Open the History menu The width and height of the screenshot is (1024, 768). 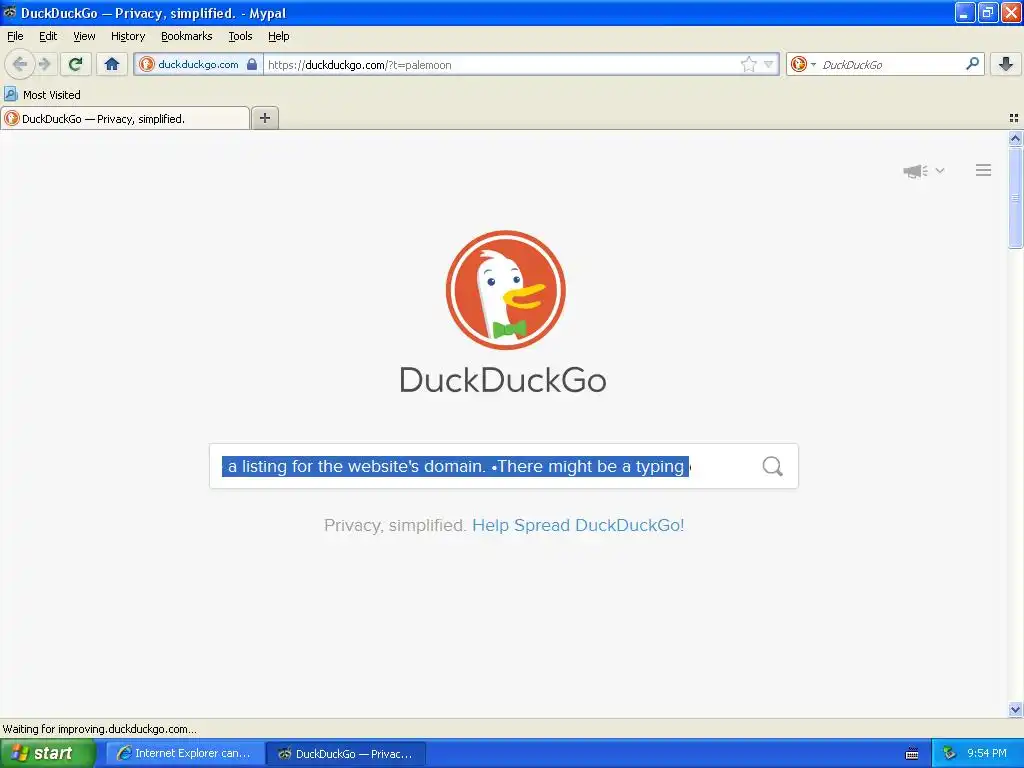128,36
